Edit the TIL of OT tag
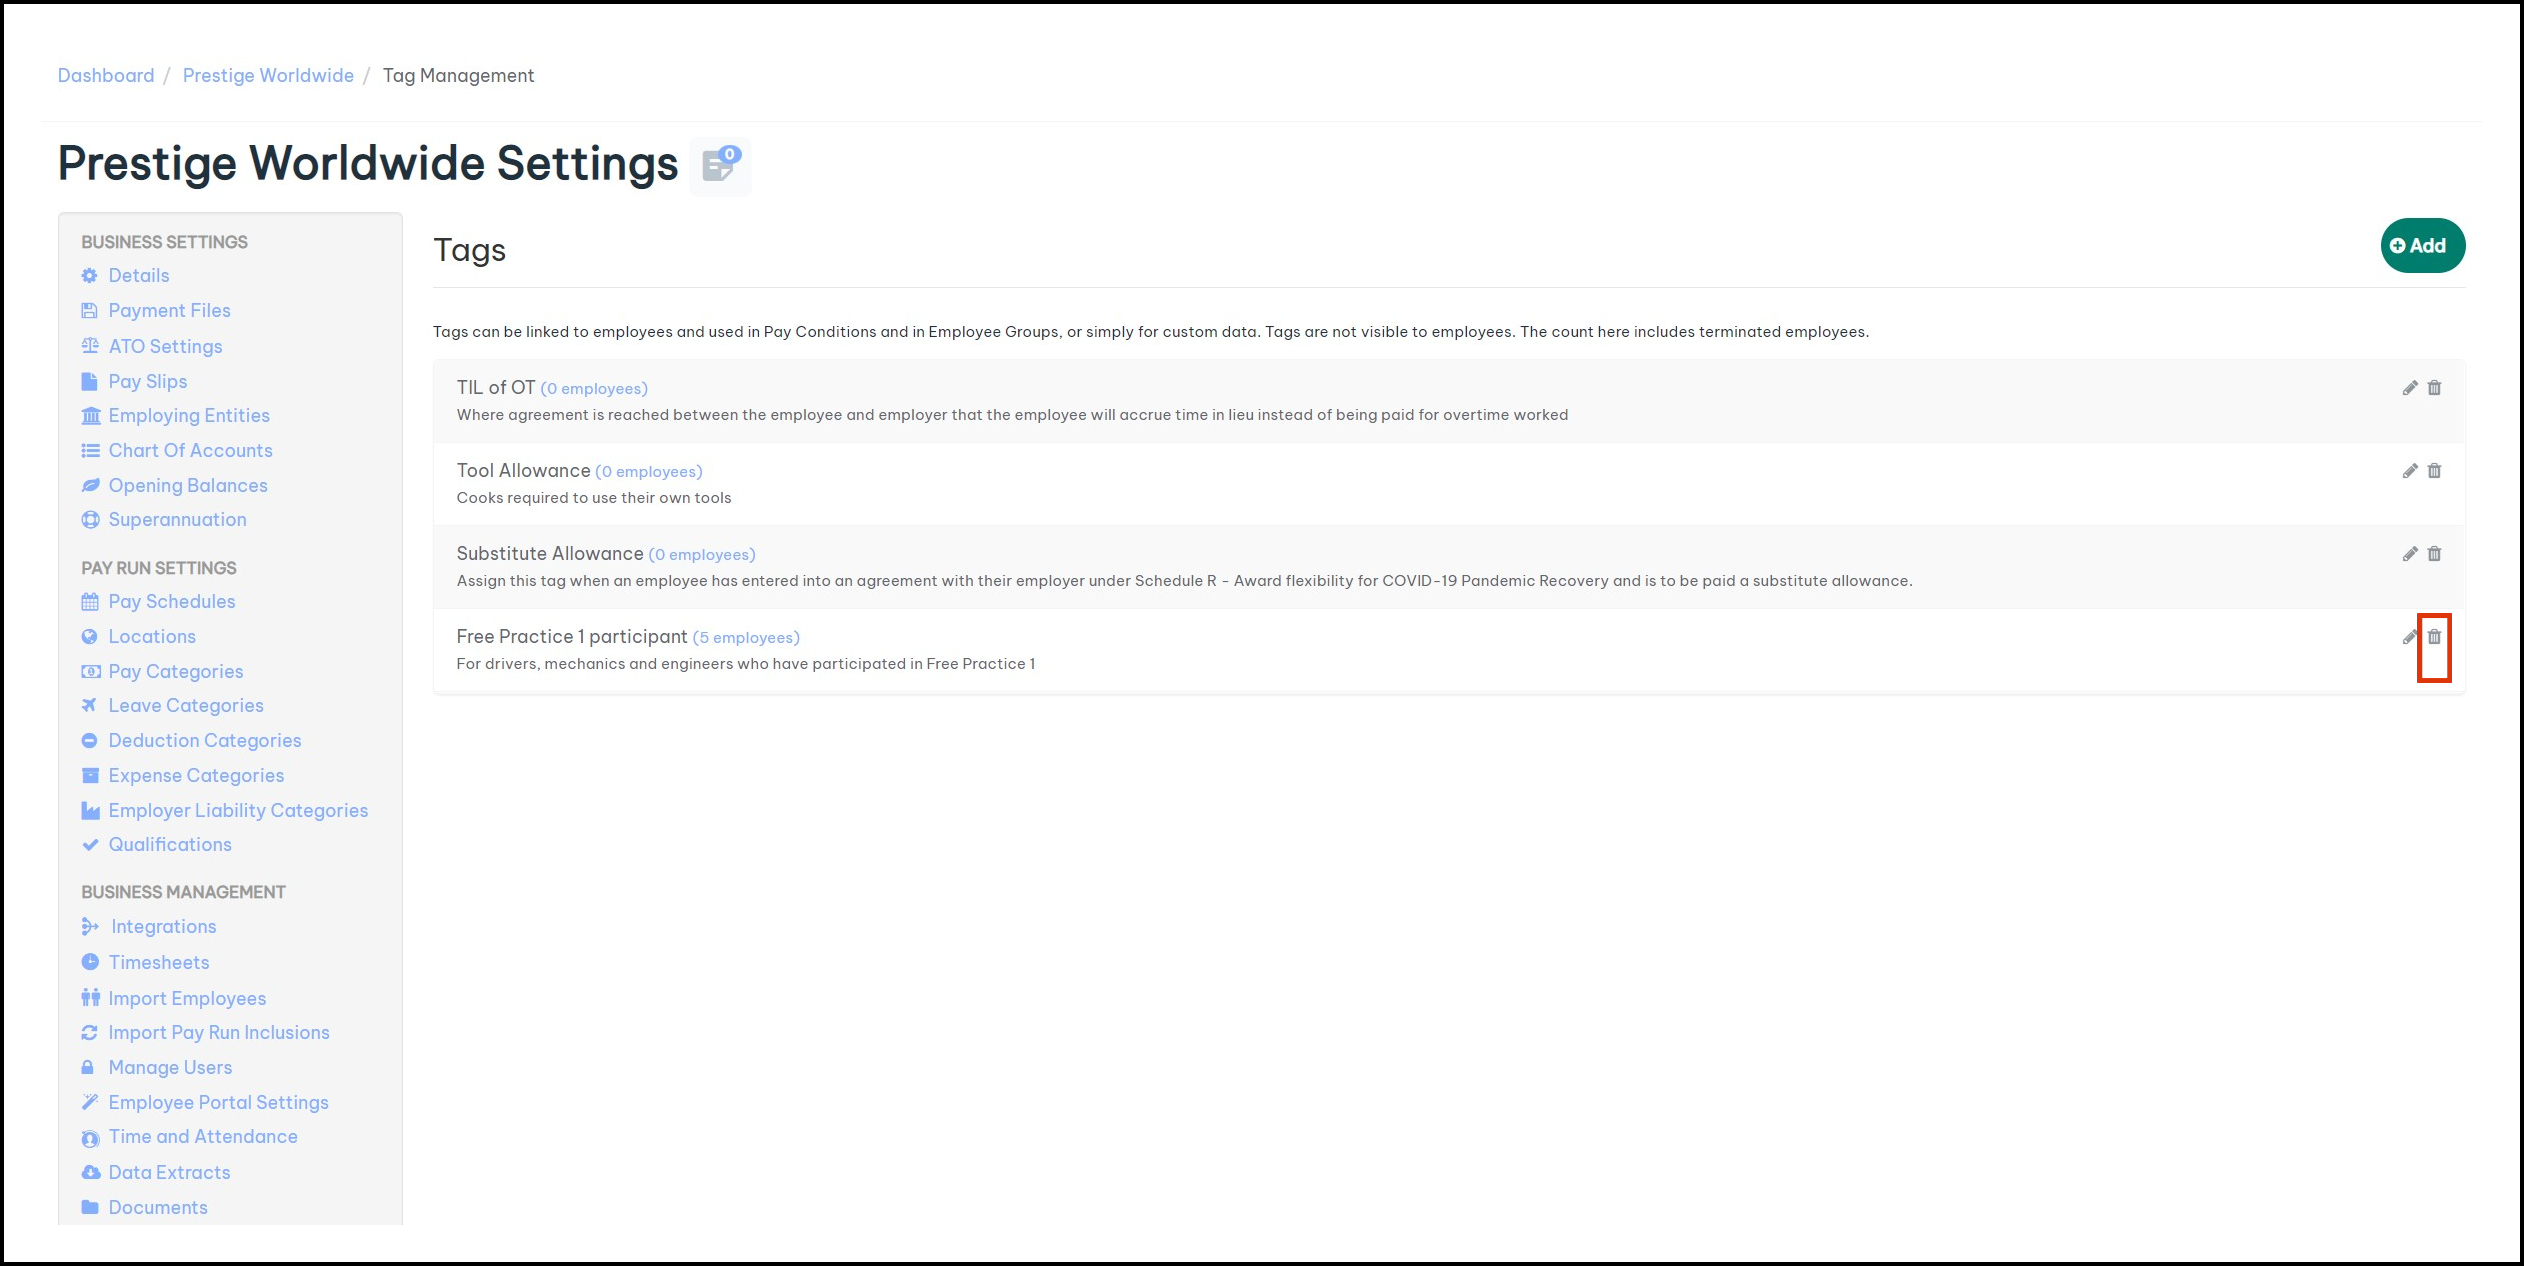2524x1266 pixels. click(x=2410, y=388)
